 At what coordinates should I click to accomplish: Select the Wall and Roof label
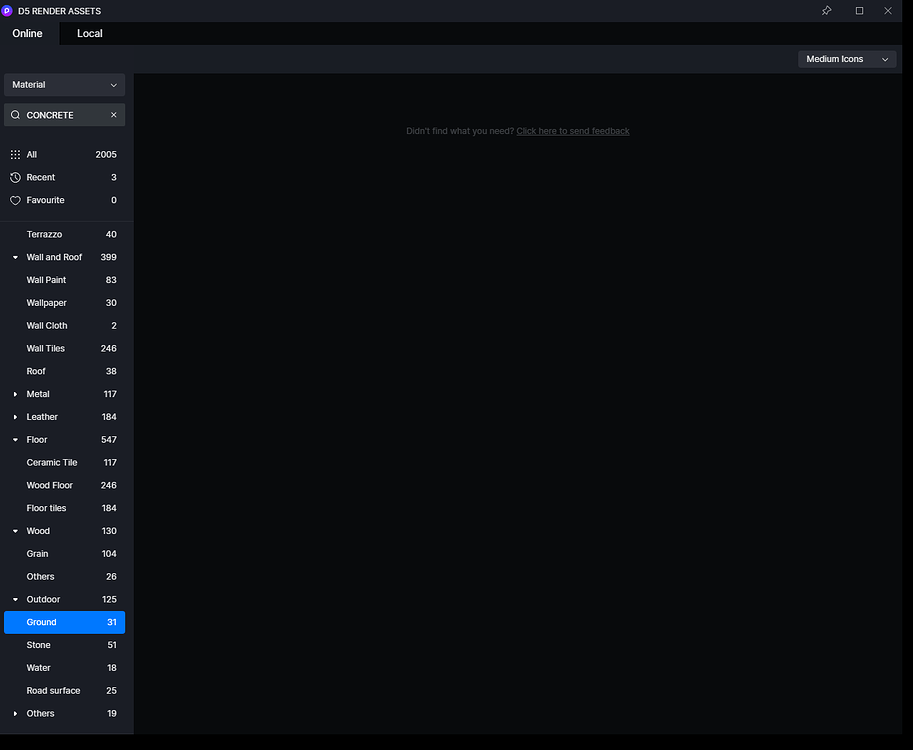coord(54,257)
